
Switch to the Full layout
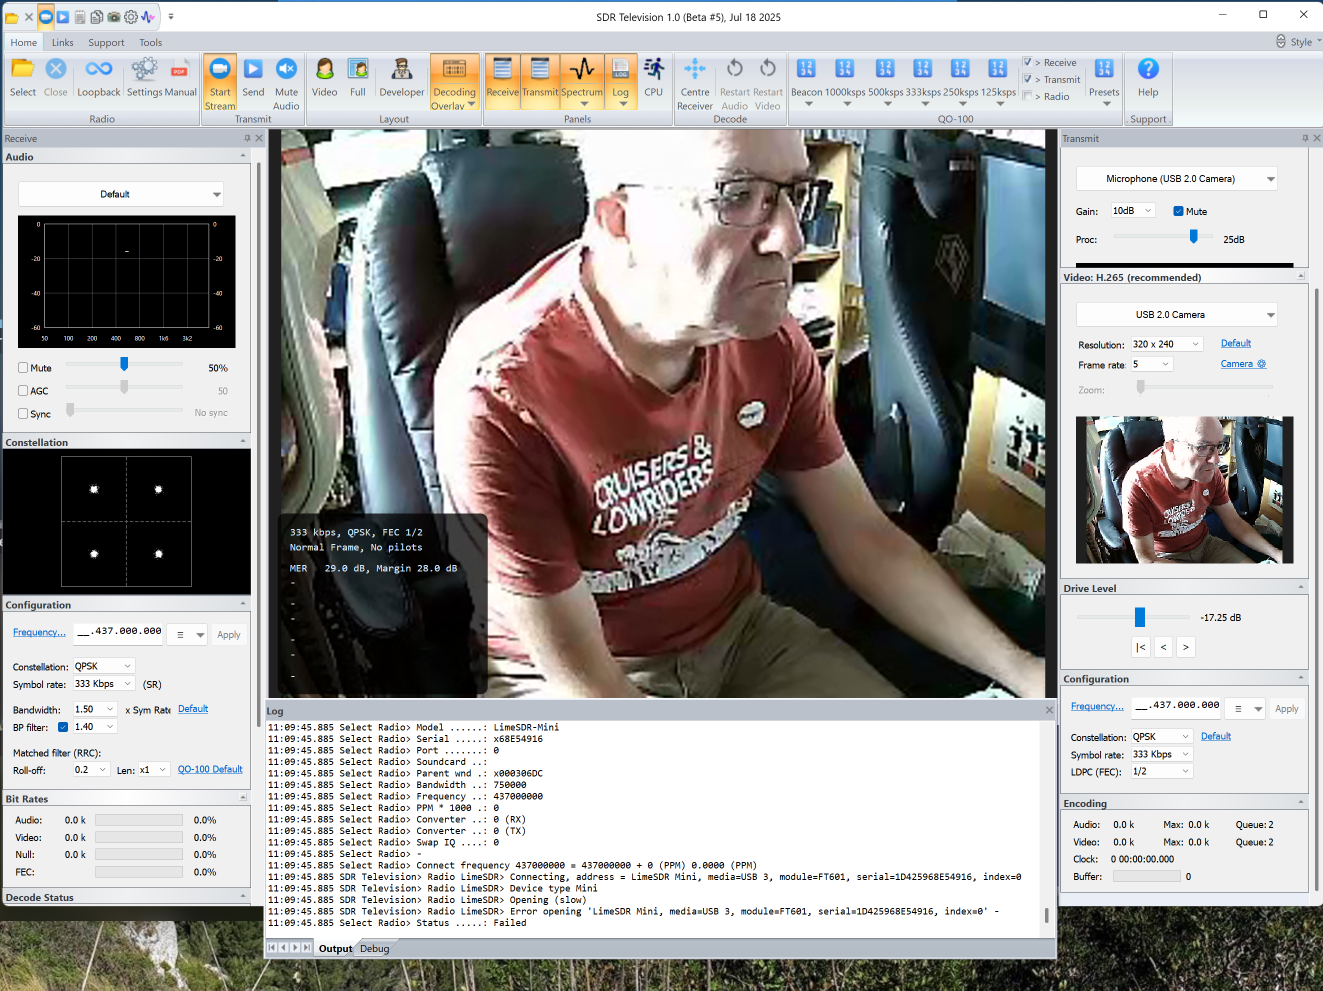pyautogui.click(x=358, y=77)
